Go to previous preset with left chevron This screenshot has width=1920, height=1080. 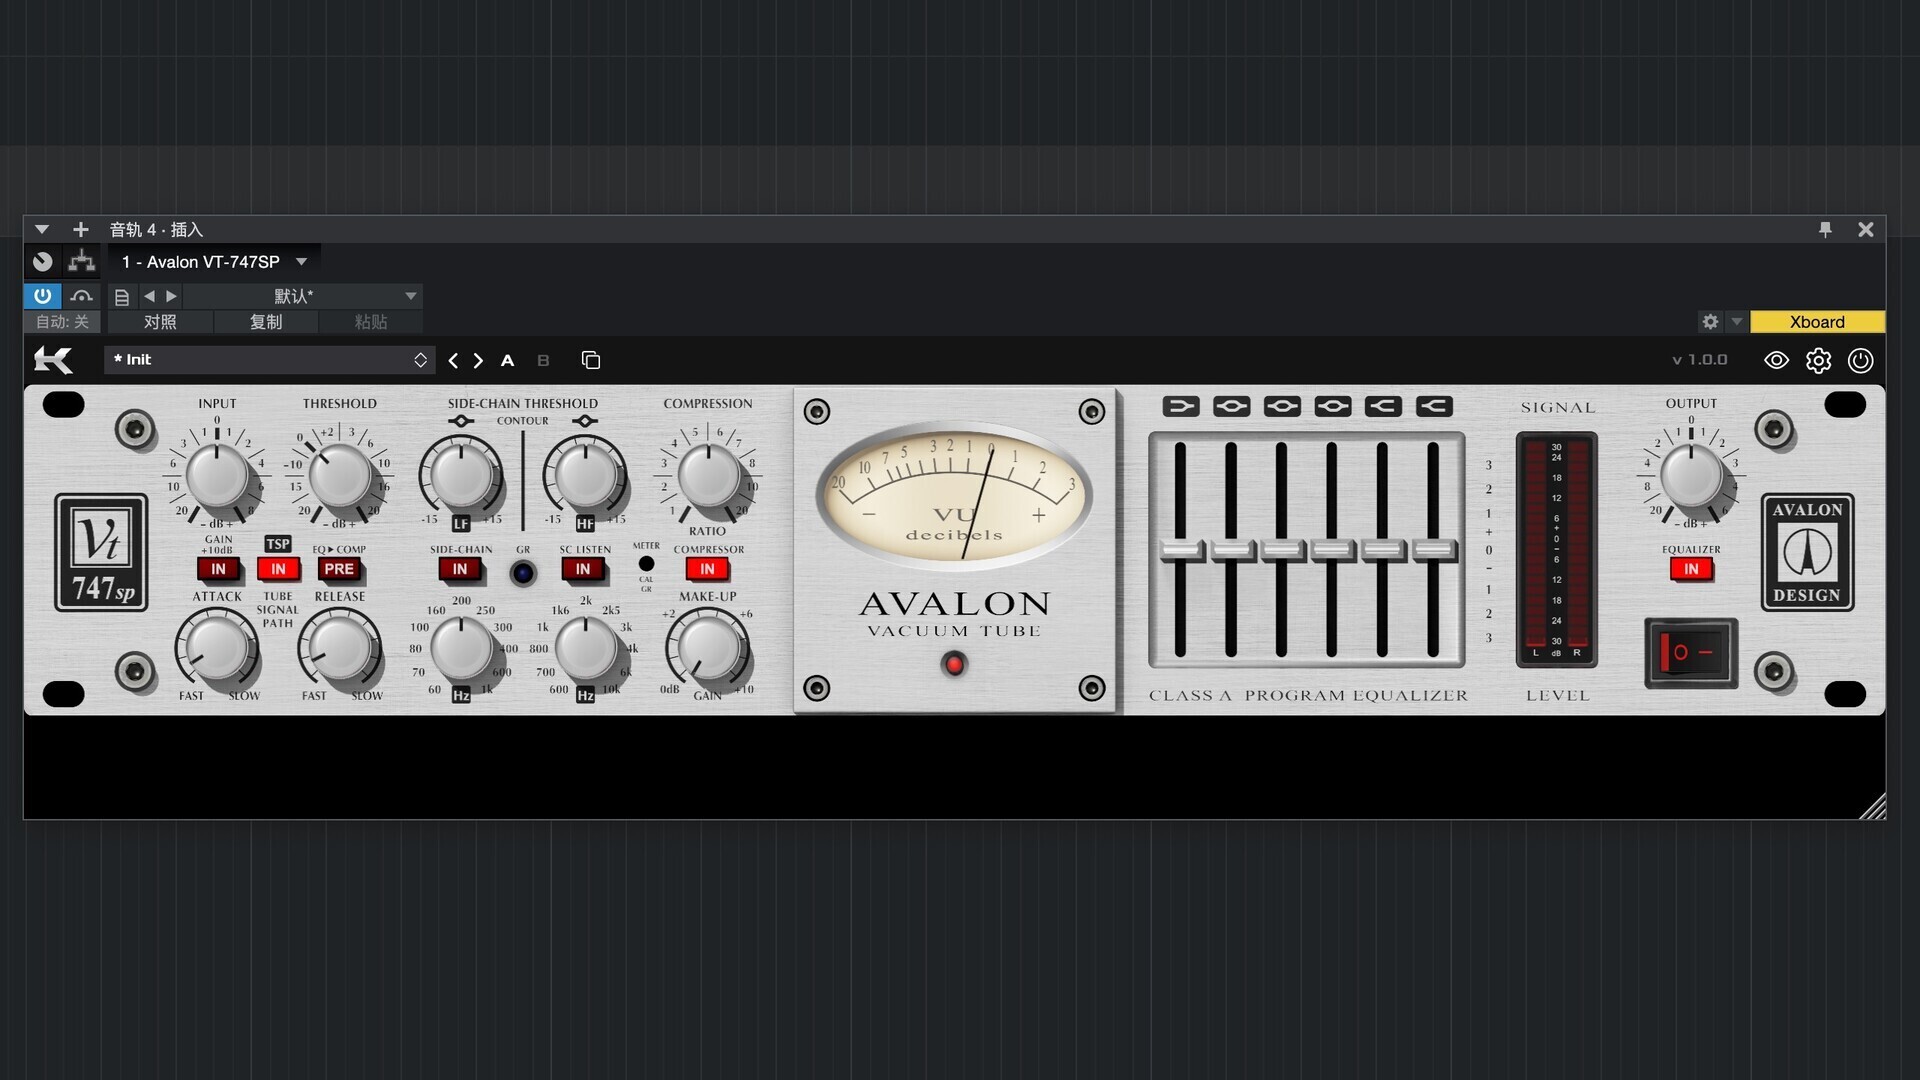454,360
